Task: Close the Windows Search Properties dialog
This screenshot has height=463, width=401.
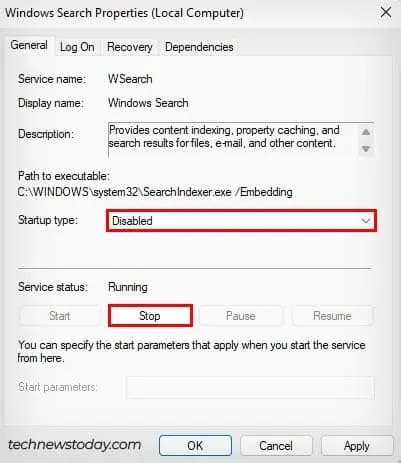Action: [x=386, y=12]
